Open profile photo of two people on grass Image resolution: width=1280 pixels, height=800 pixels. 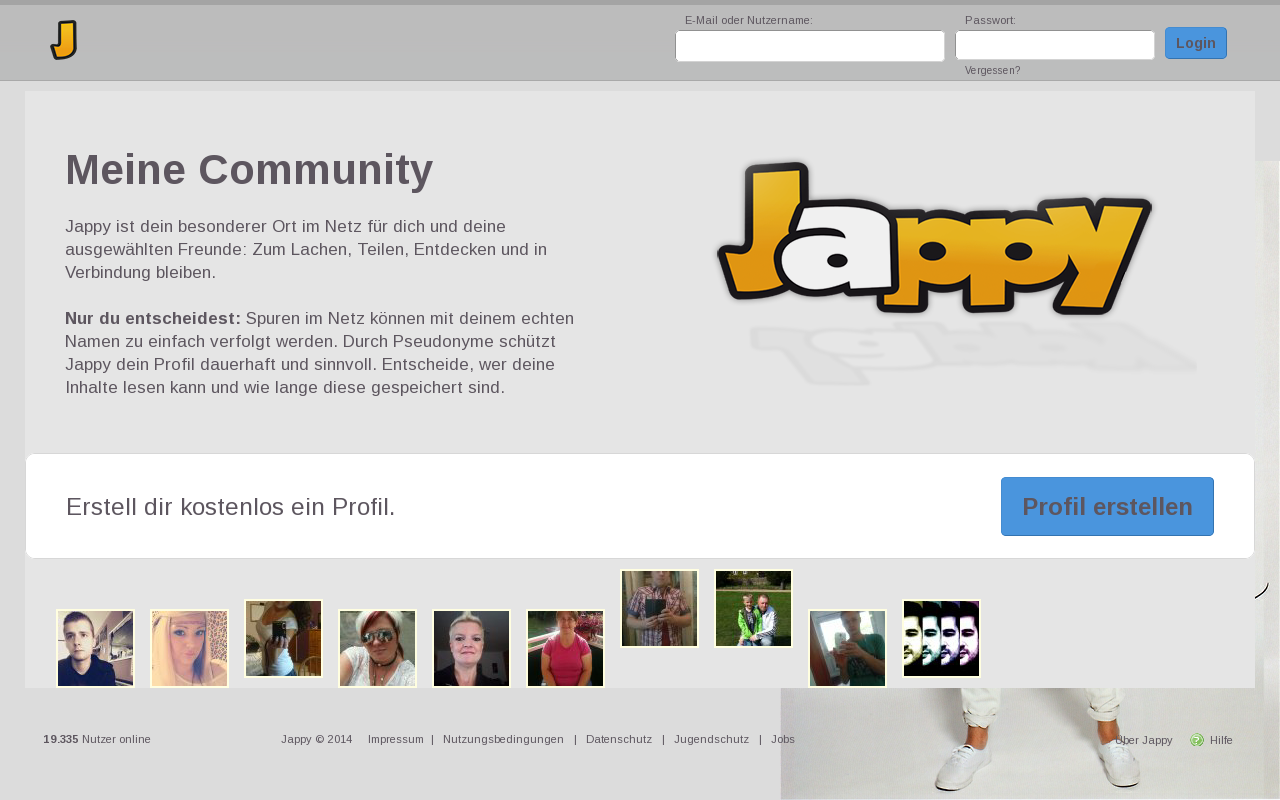click(x=754, y=609)
